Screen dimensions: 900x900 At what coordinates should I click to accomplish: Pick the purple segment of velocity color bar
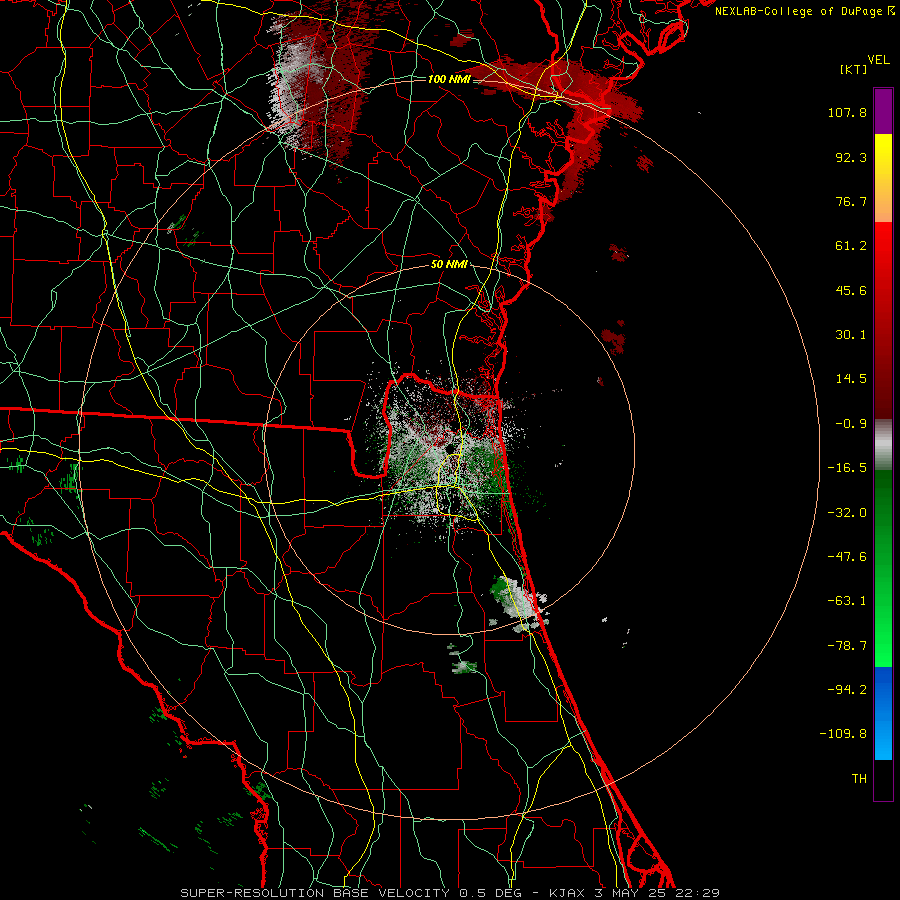(883, 111)
